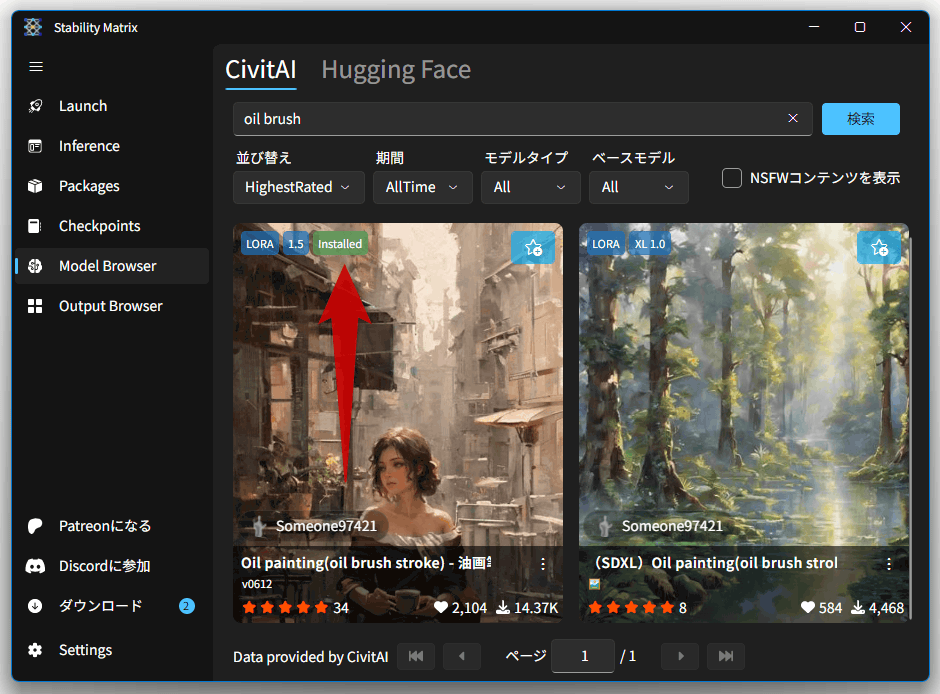Click the (SDXL) Oil painting title

coord(715,563)
